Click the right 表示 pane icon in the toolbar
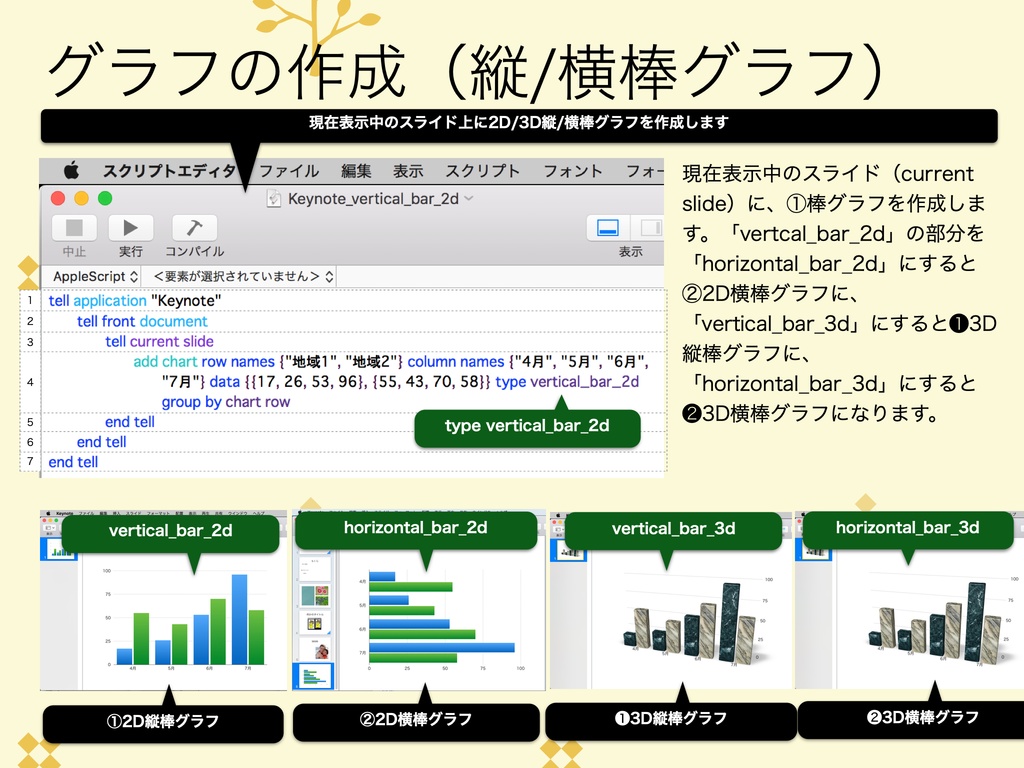The height and width of the screenshot is (768, 1024). (649, 229)
